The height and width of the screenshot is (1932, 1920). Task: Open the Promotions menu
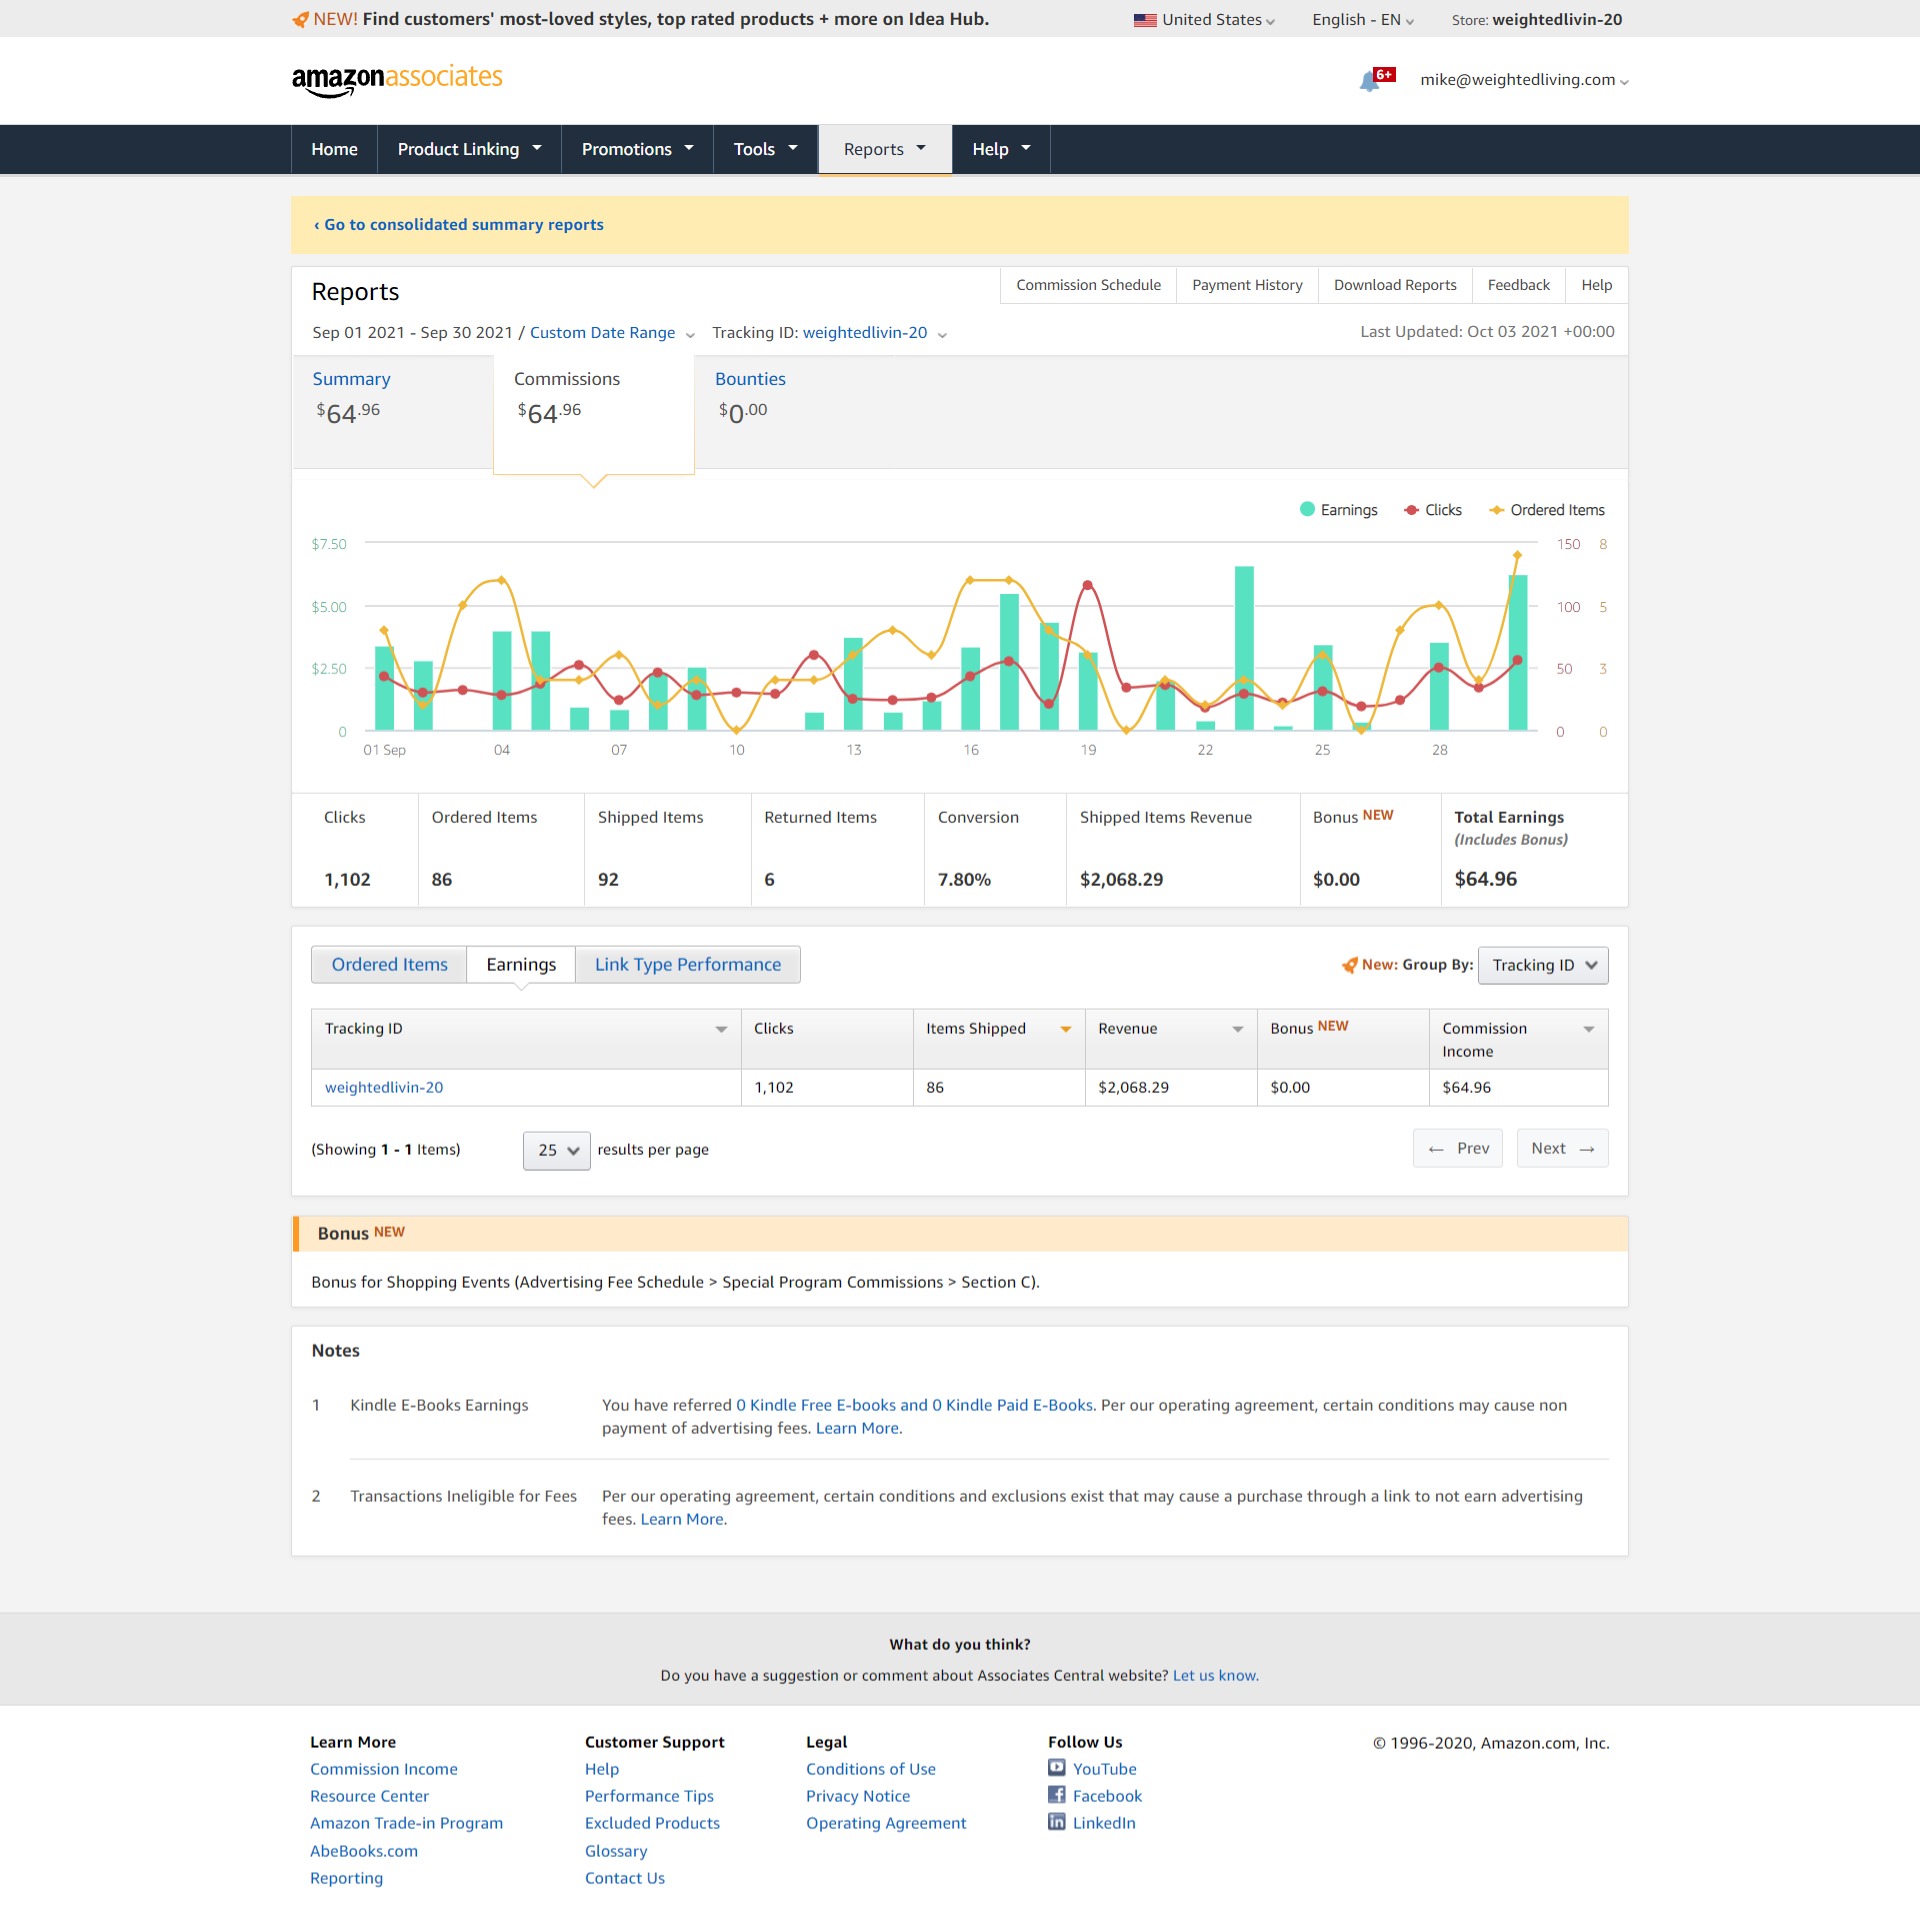click(x=637, y=149)
